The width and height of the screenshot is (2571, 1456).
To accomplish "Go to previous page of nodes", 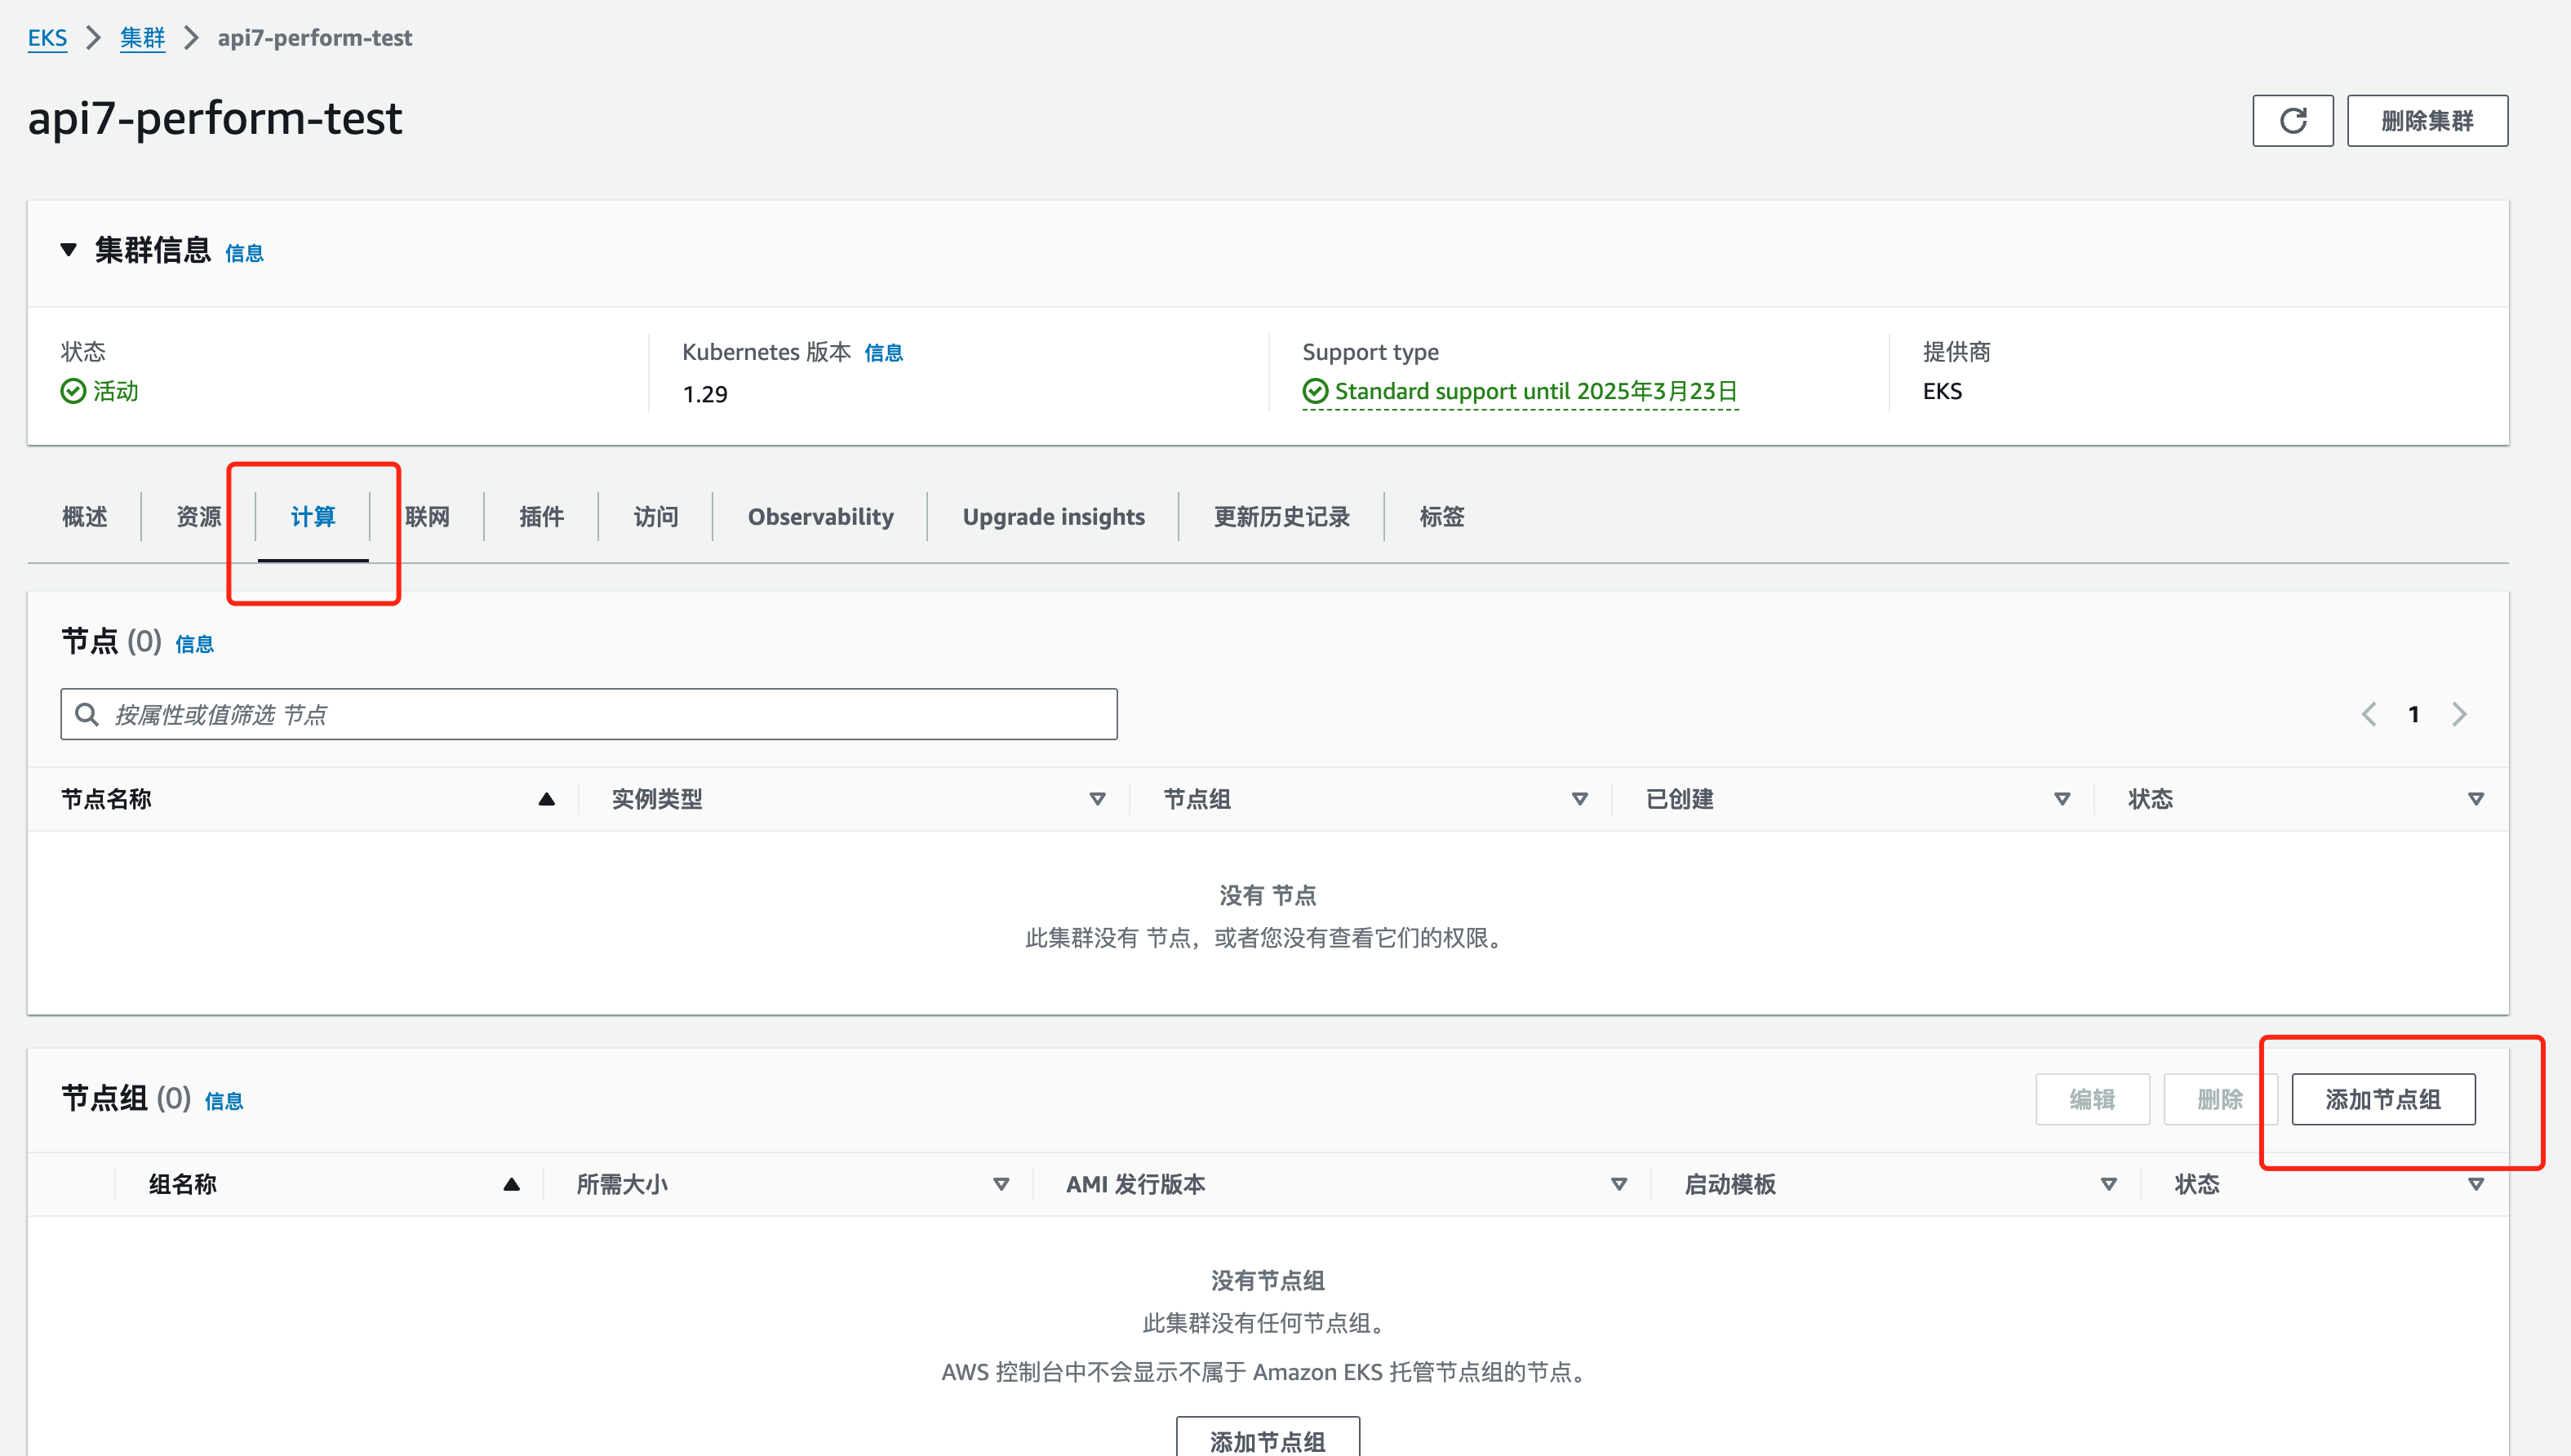I will coord(2369,714).
